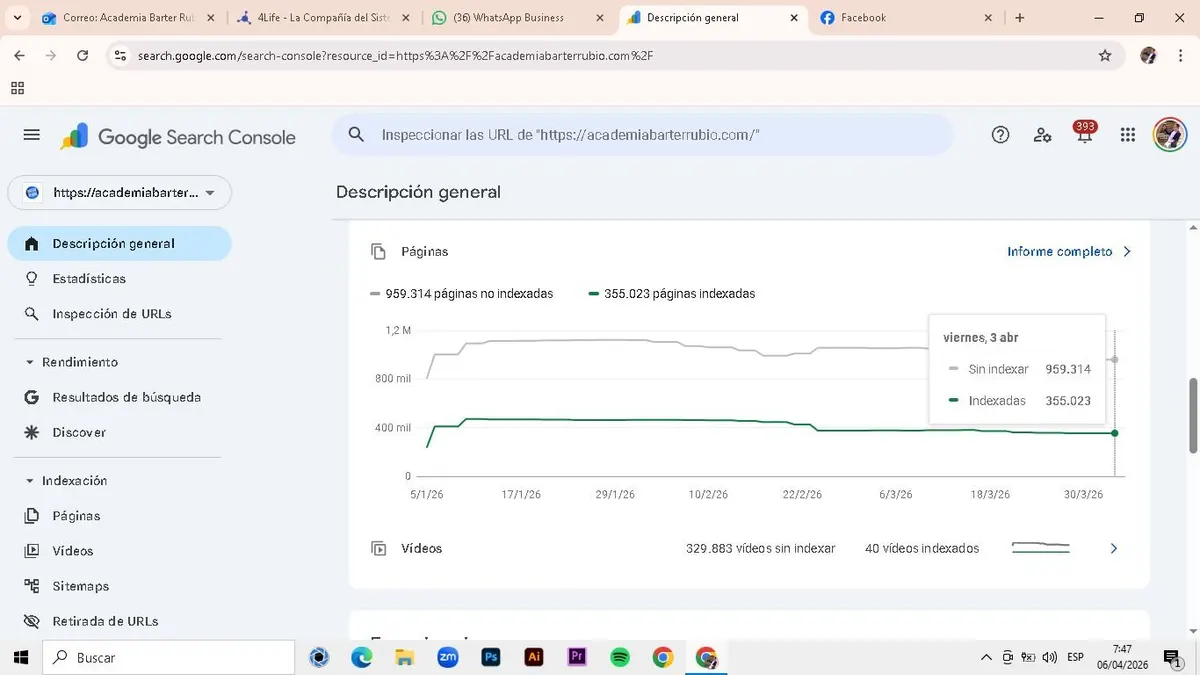Click the Google Search Console logo
The image size is (1200, 675).
178,137
